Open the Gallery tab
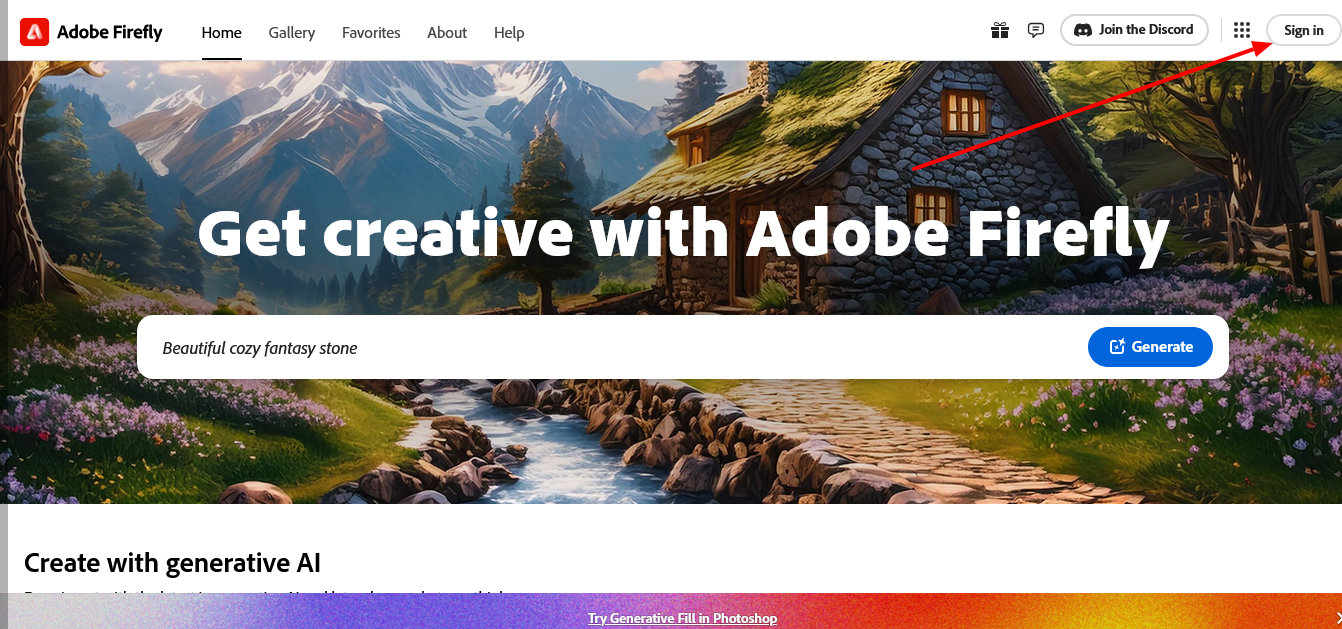 pyautogui.click(x=292, y=32)
